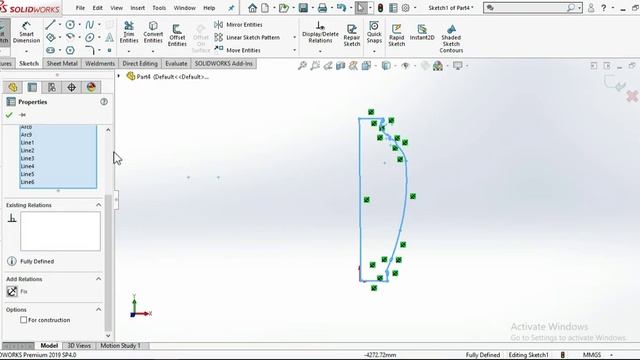Confirm properties with green checkmark
Viewport: 640px width, 360px height.
9,115
